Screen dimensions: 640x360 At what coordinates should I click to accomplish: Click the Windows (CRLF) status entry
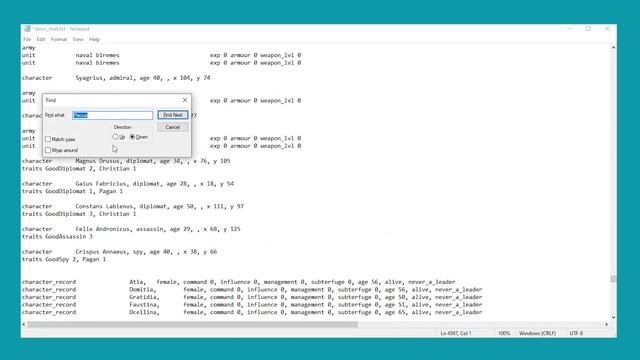[537, 333]
